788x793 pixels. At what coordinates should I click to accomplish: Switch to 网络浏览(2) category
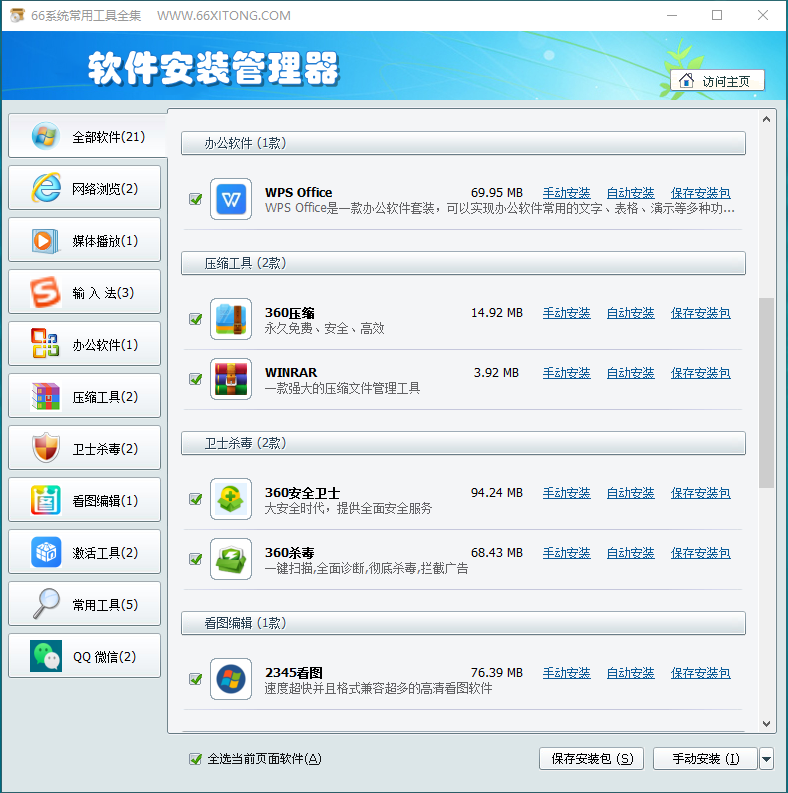click(x=84, y=188)
